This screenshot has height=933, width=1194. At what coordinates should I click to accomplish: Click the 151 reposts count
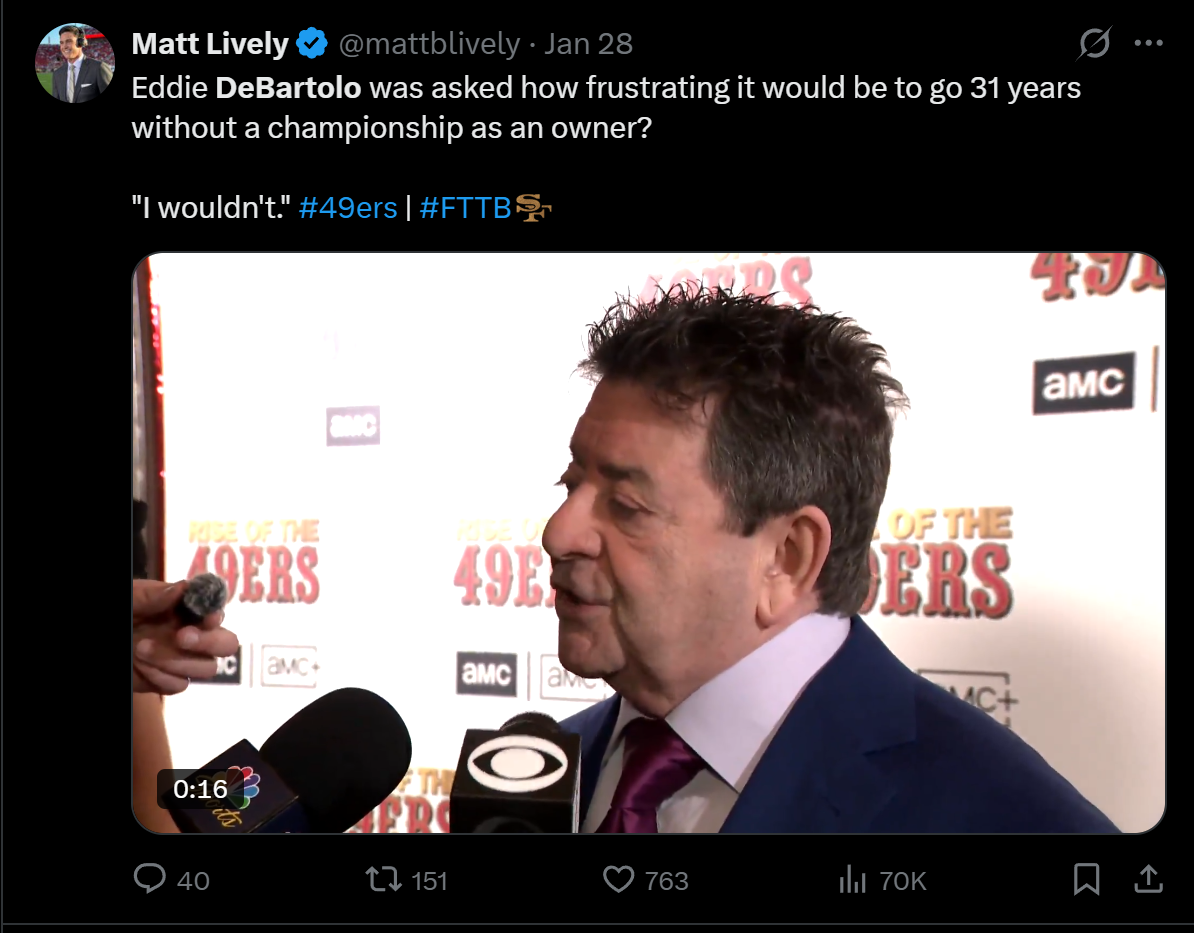[429, 880]
